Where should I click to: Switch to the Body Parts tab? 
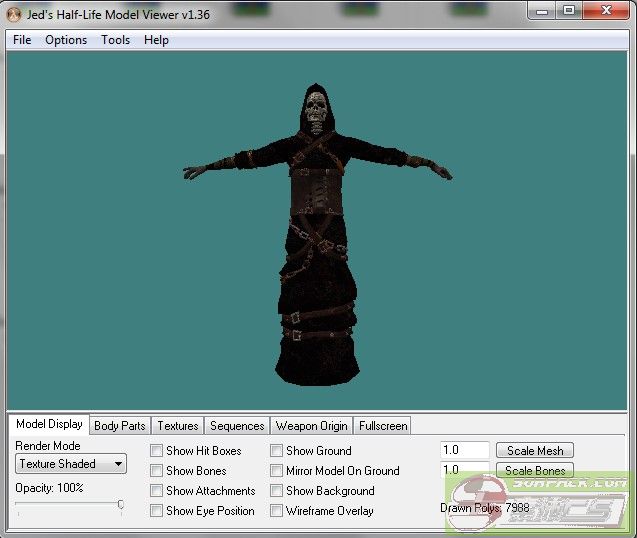point(119,426)
